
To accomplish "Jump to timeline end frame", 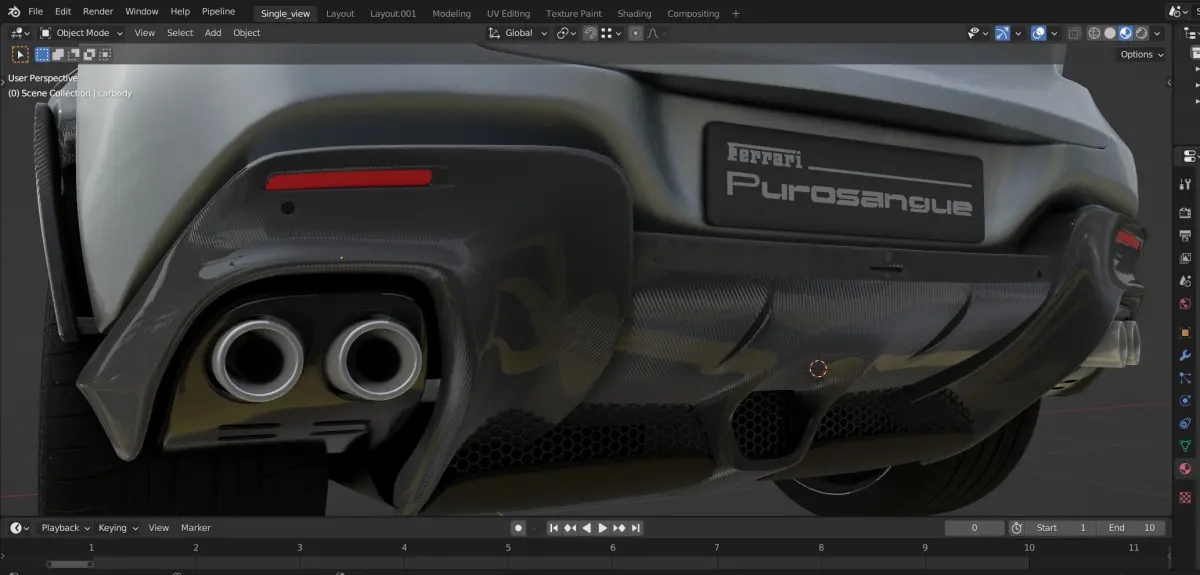I will click(x=636, y=528).
